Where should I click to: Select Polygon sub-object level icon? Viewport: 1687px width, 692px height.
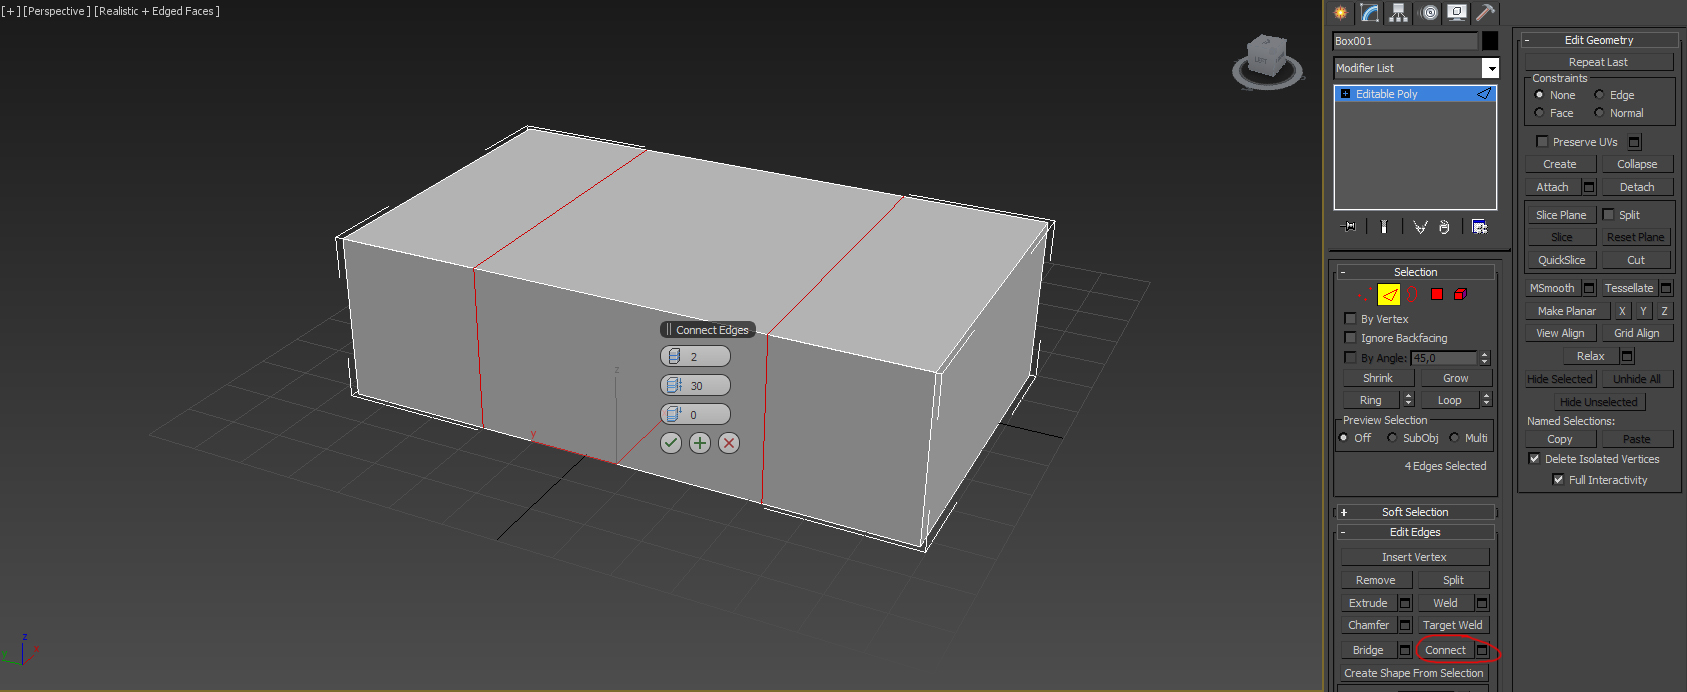(1437, 294)
